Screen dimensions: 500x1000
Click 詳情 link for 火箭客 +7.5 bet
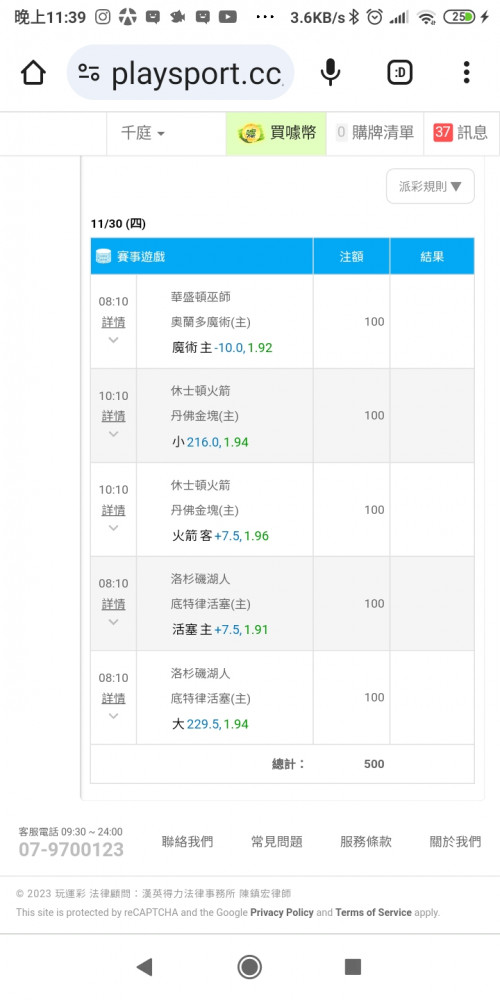[114, 510]
